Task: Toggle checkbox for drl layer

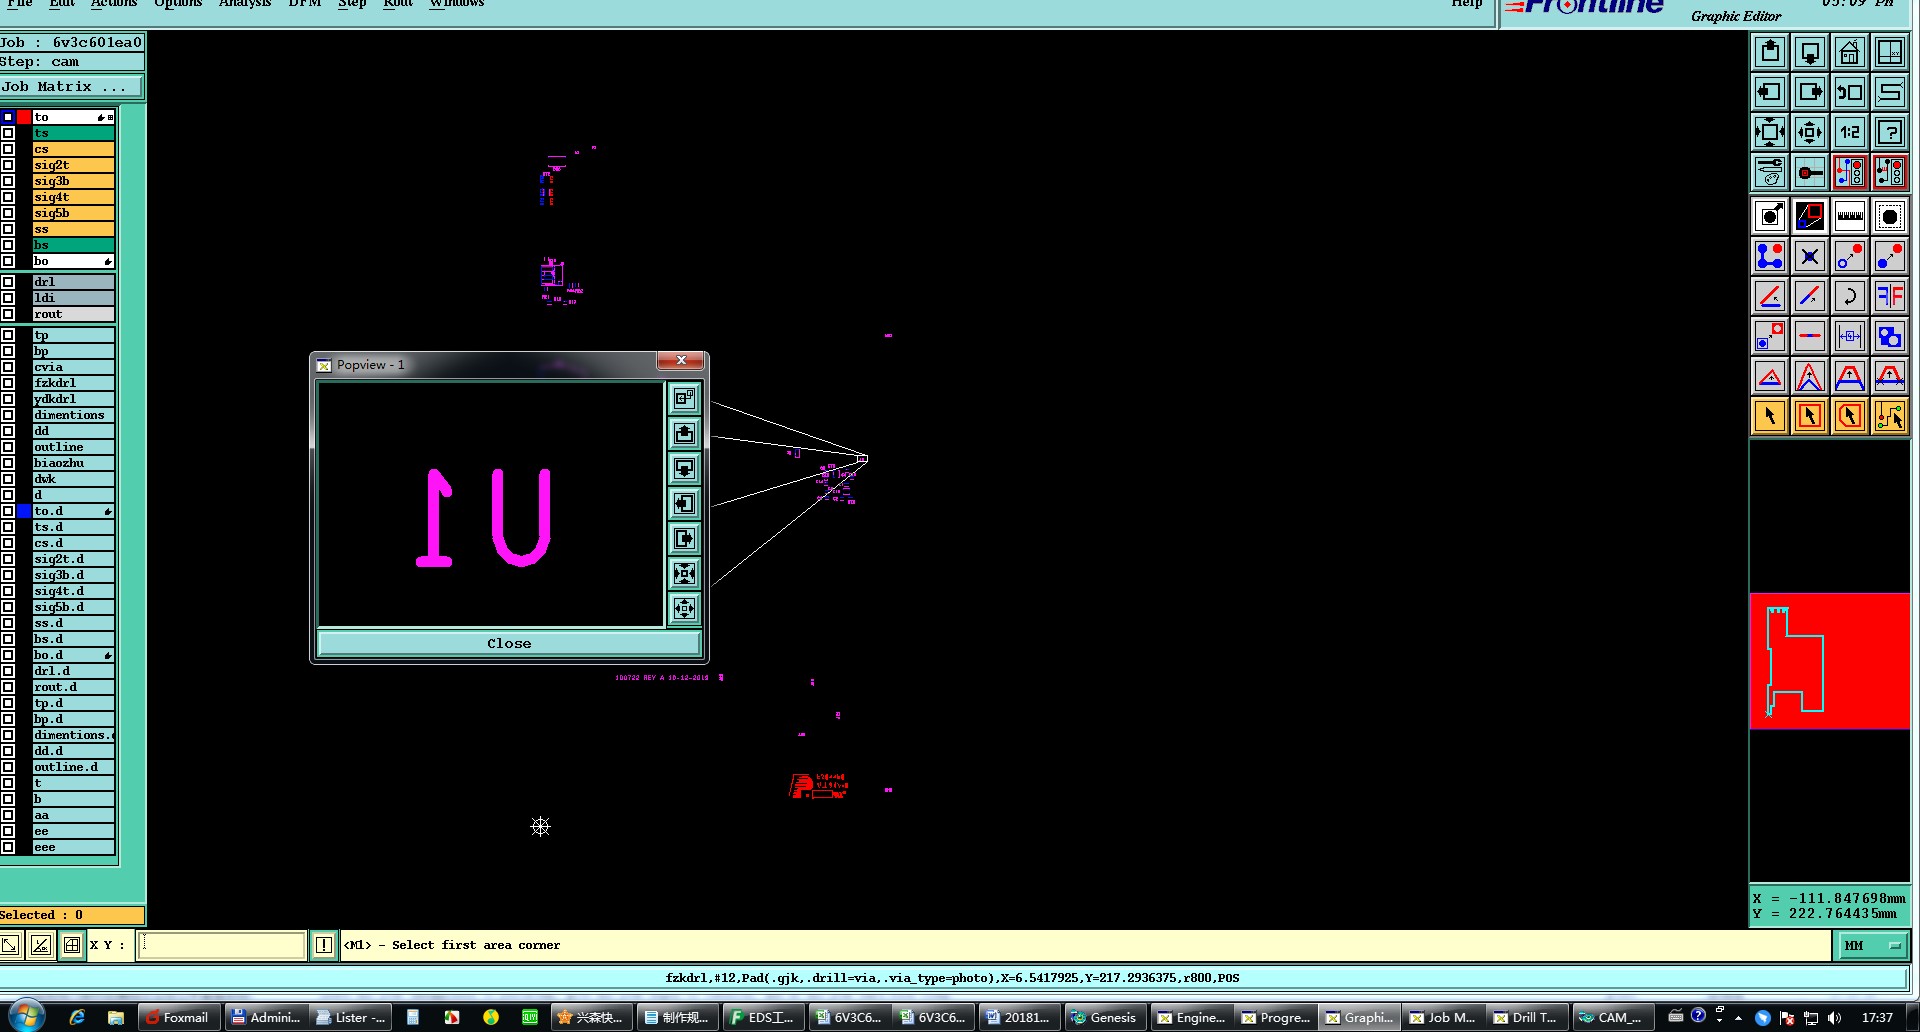Action: pos(8,282)
